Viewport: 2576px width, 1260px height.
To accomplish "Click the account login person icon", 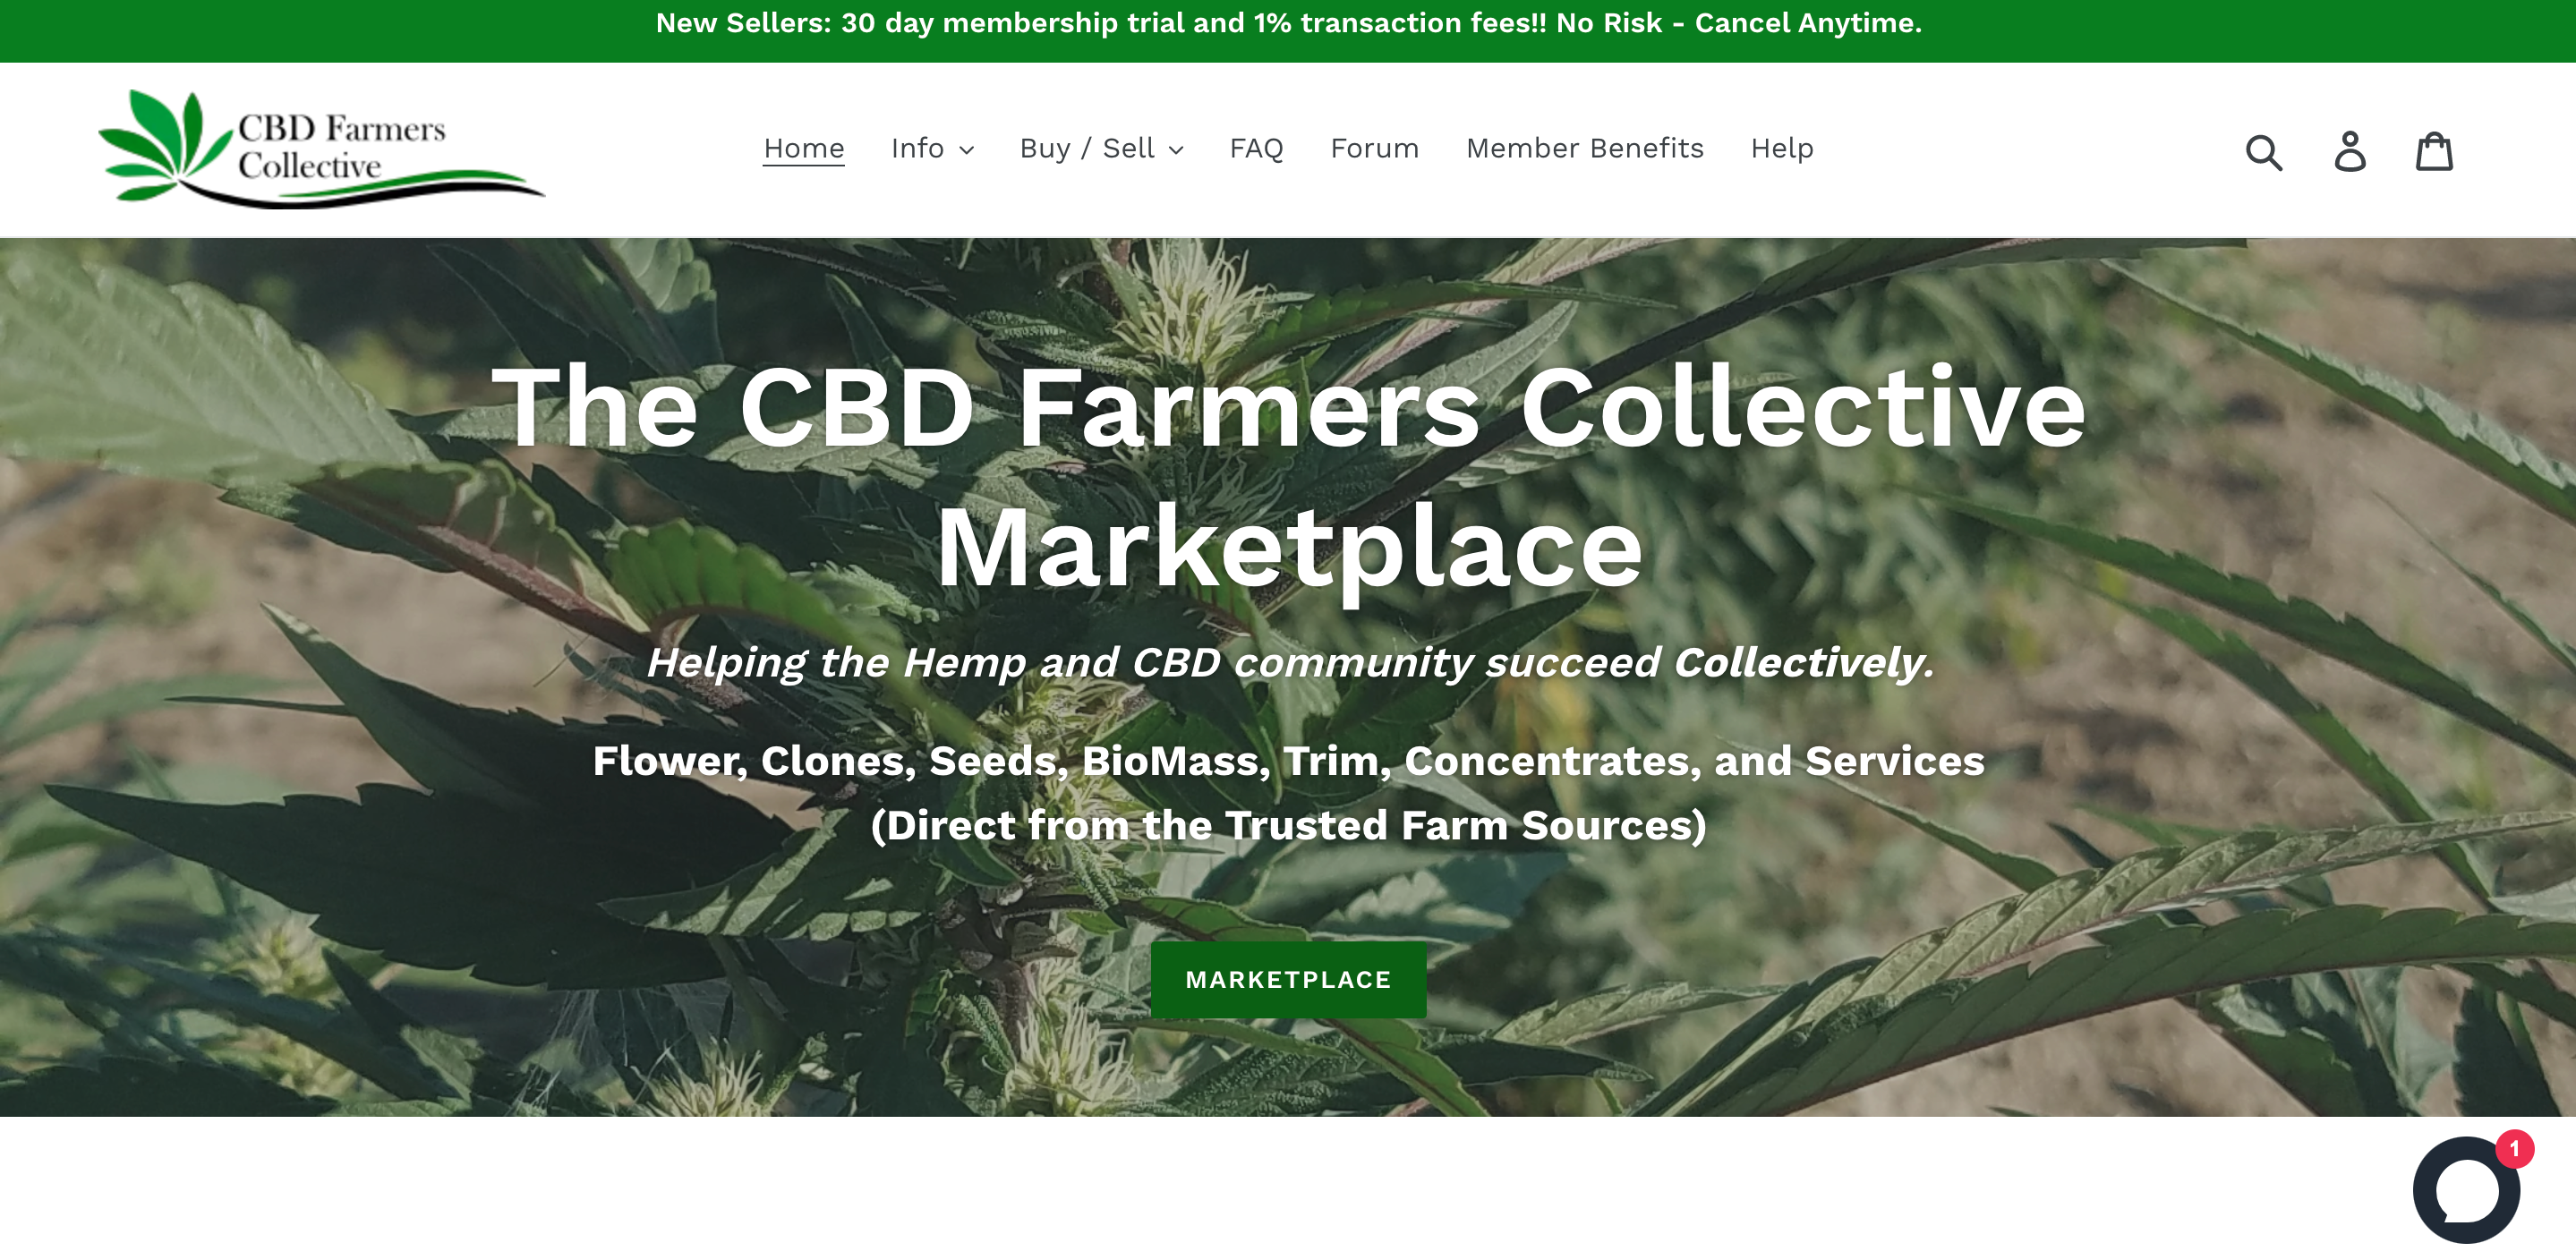I will click(x=2350, y=152).
